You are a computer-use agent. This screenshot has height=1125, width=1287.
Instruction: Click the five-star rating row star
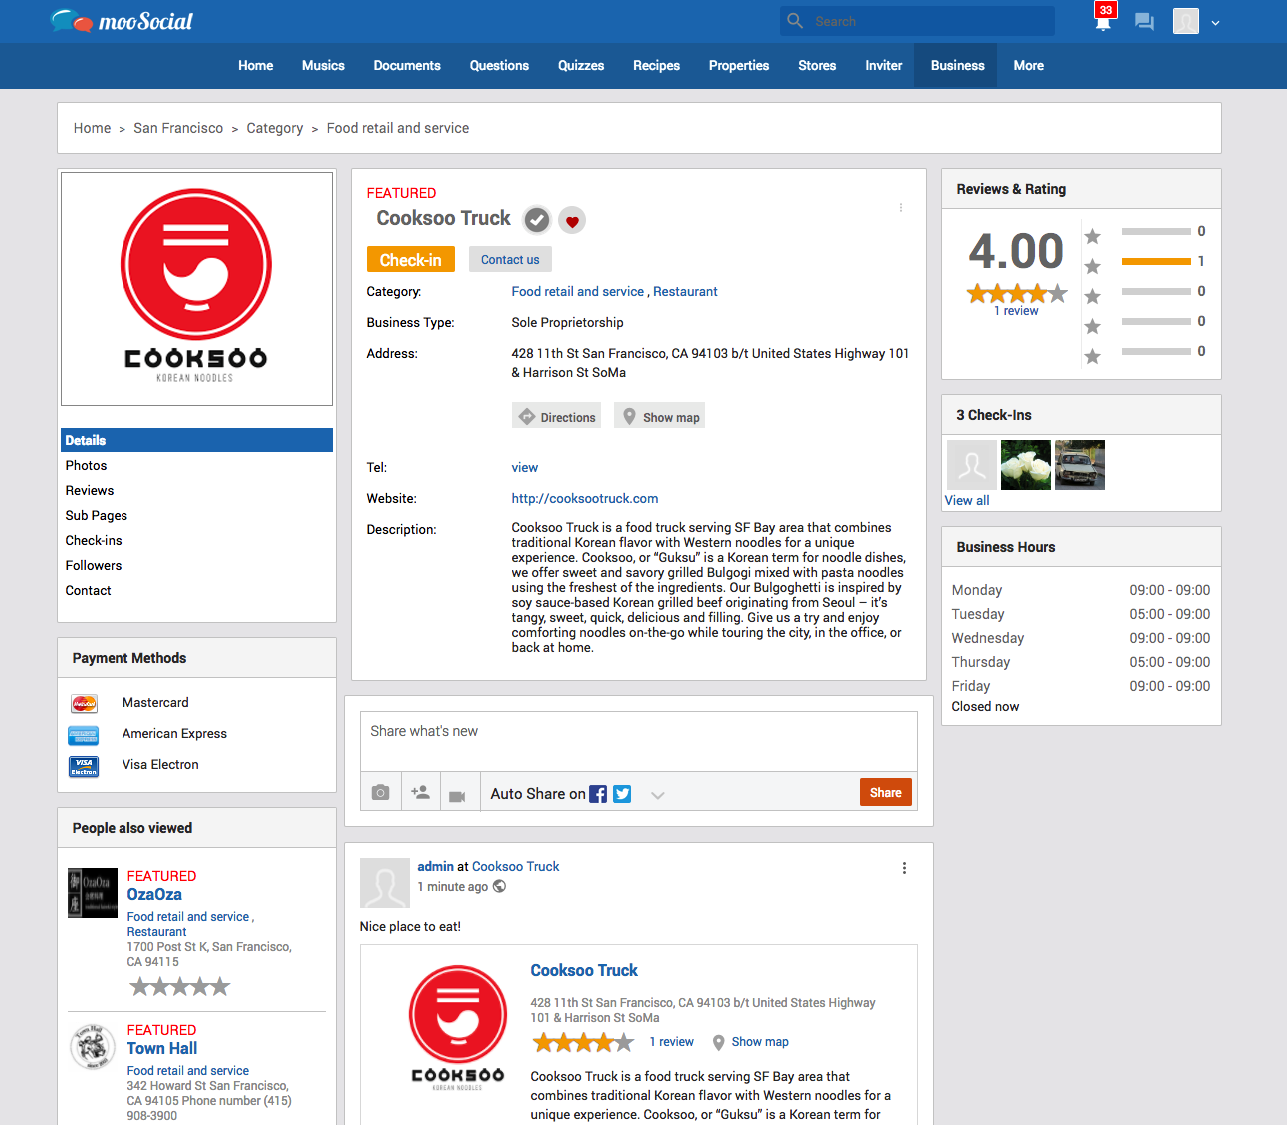coord(1092,236)
